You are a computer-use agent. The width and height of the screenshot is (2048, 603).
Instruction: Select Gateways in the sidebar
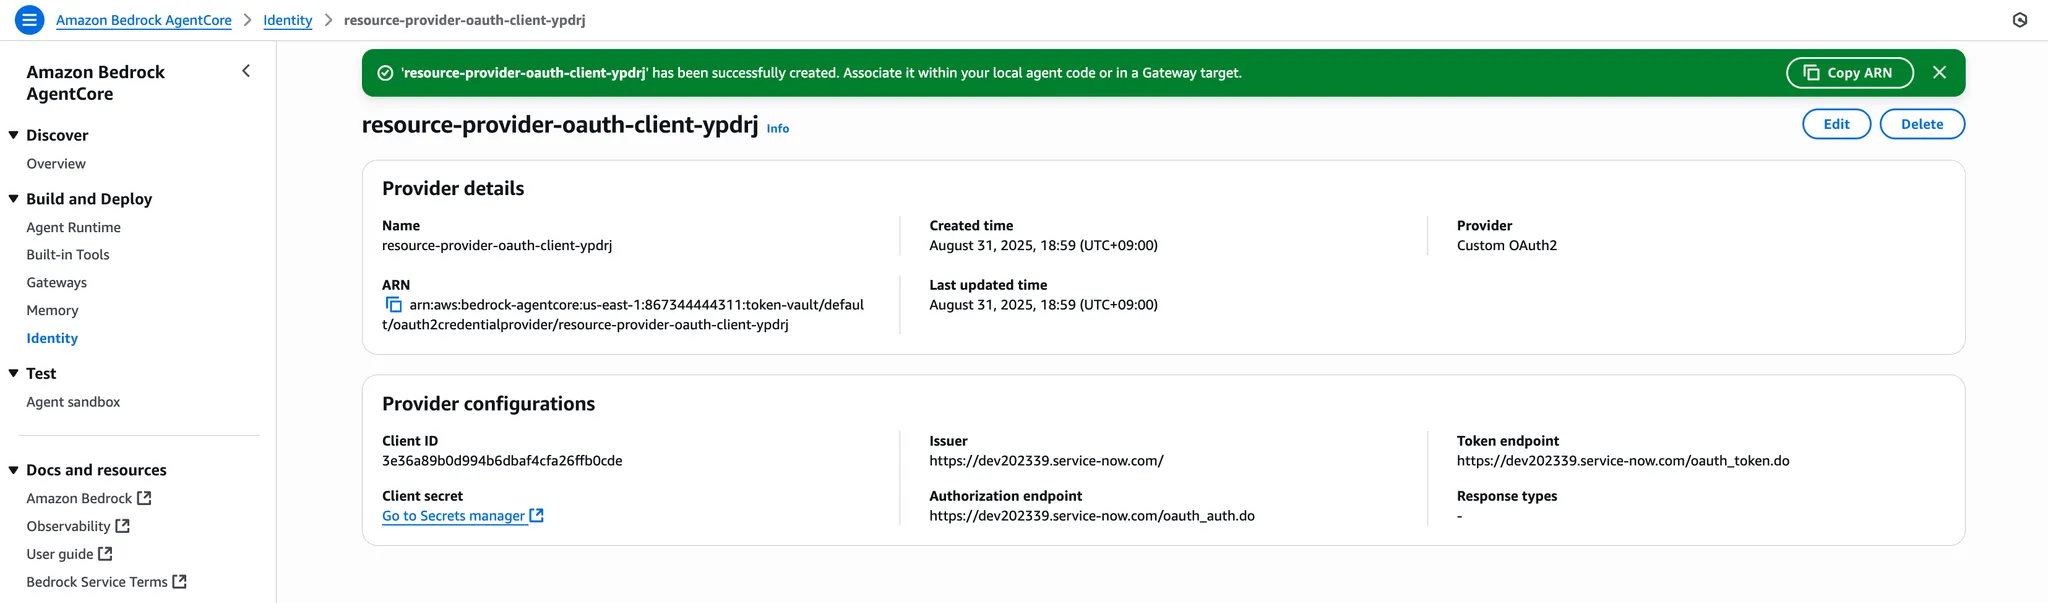click(x=56, y=283)
